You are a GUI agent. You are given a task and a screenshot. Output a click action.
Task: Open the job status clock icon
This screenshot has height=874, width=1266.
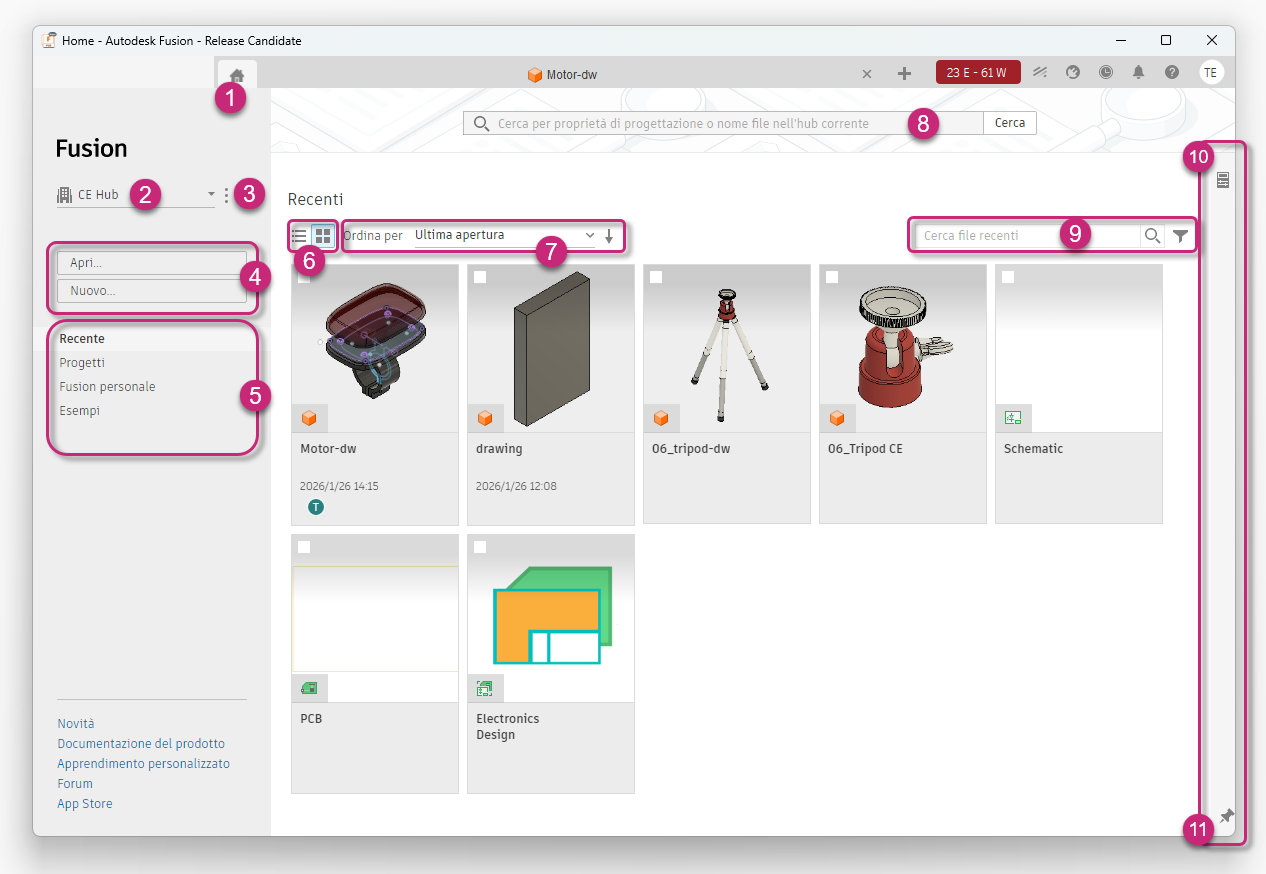pos(1106,72)
